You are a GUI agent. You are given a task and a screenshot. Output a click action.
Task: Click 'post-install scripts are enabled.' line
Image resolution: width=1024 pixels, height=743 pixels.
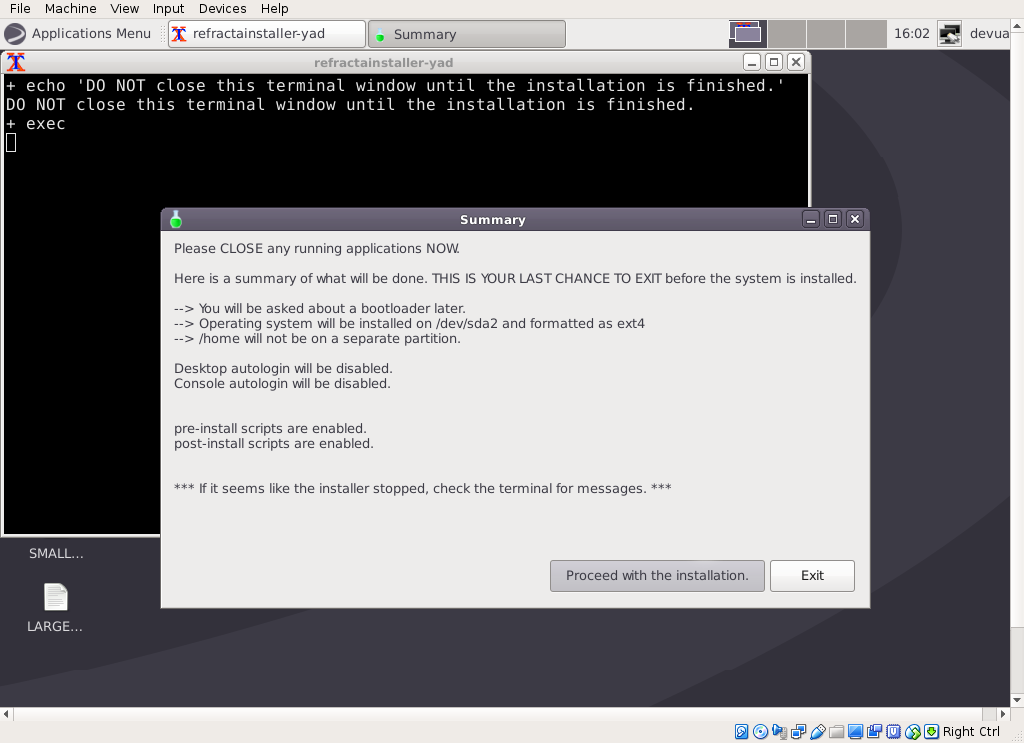point(274,444)
